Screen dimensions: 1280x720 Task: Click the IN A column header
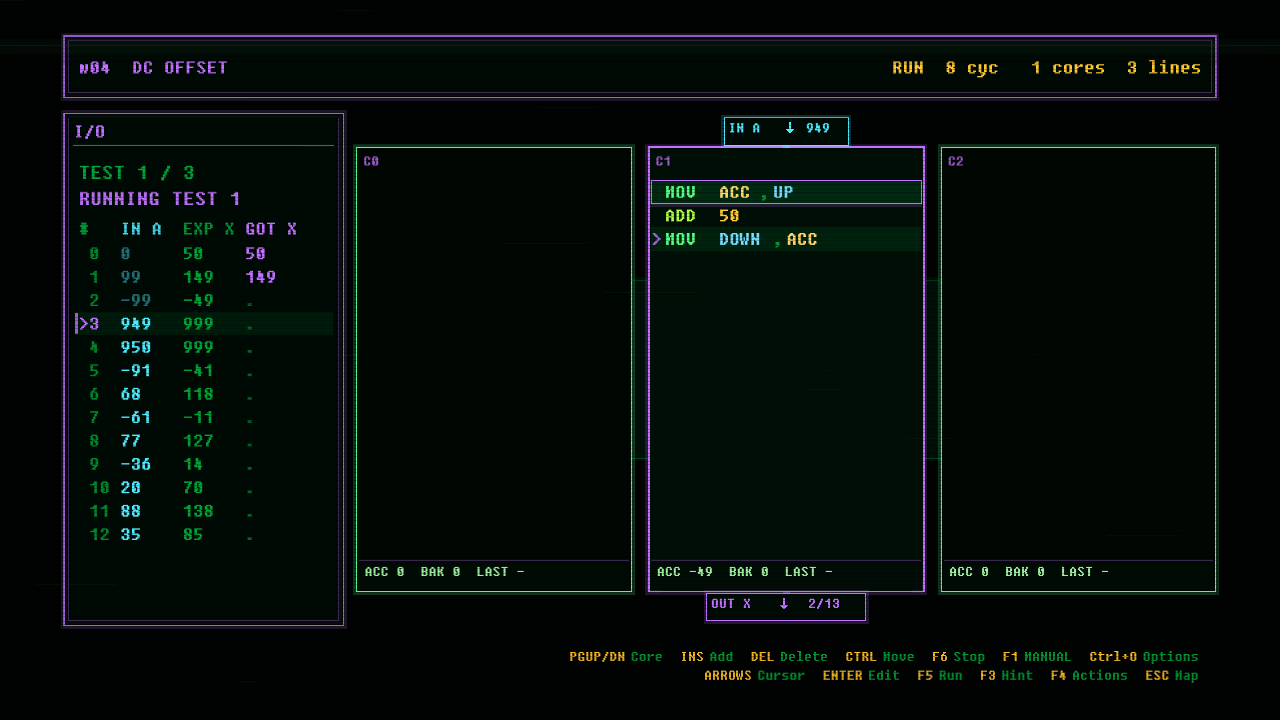coord(141,229)
